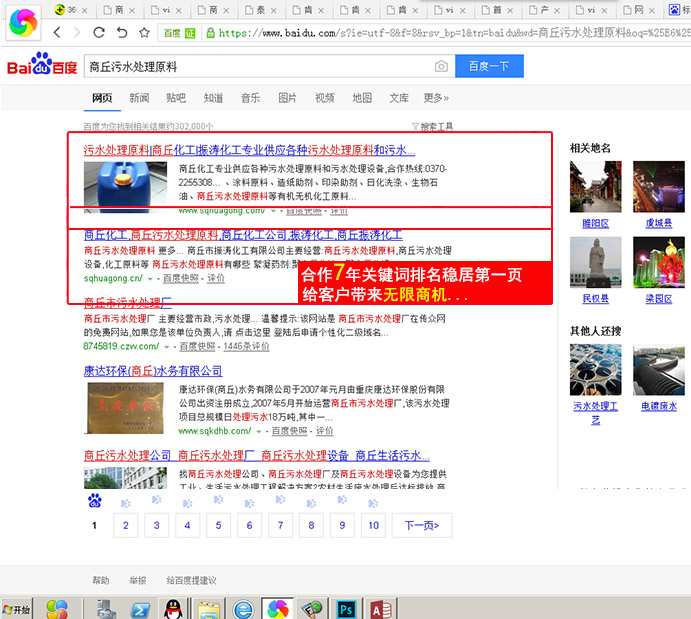
Task: Open 1446条评价 link
Action: click(246, 346)
